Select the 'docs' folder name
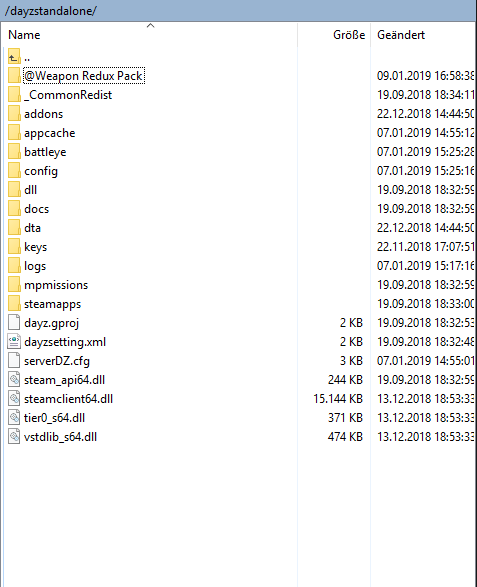 [x=36, y=209]
